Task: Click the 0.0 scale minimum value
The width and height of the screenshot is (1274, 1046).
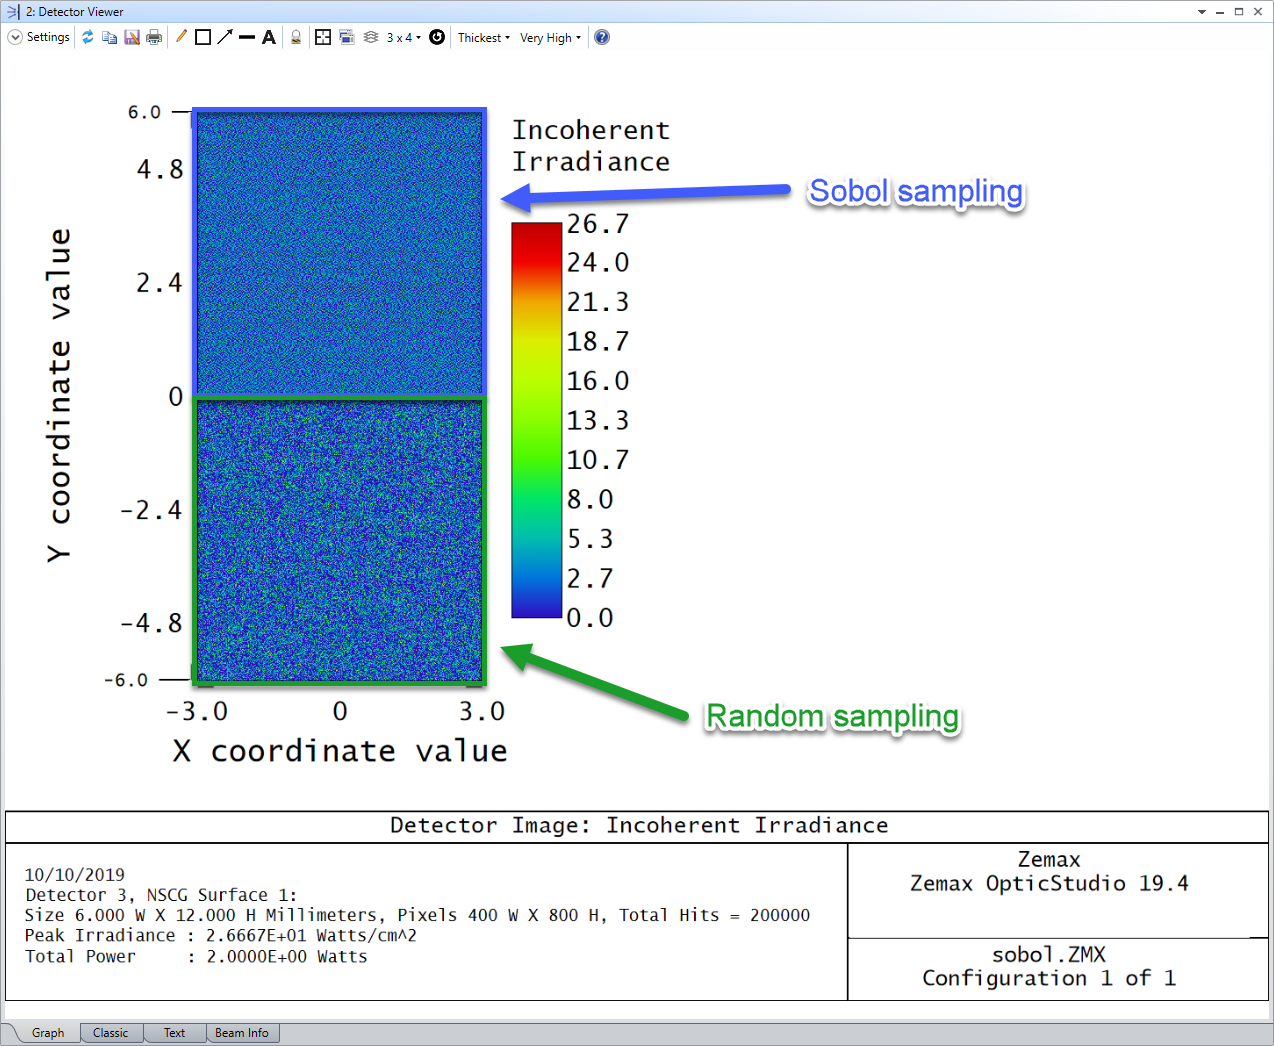Action: [590, 618]
